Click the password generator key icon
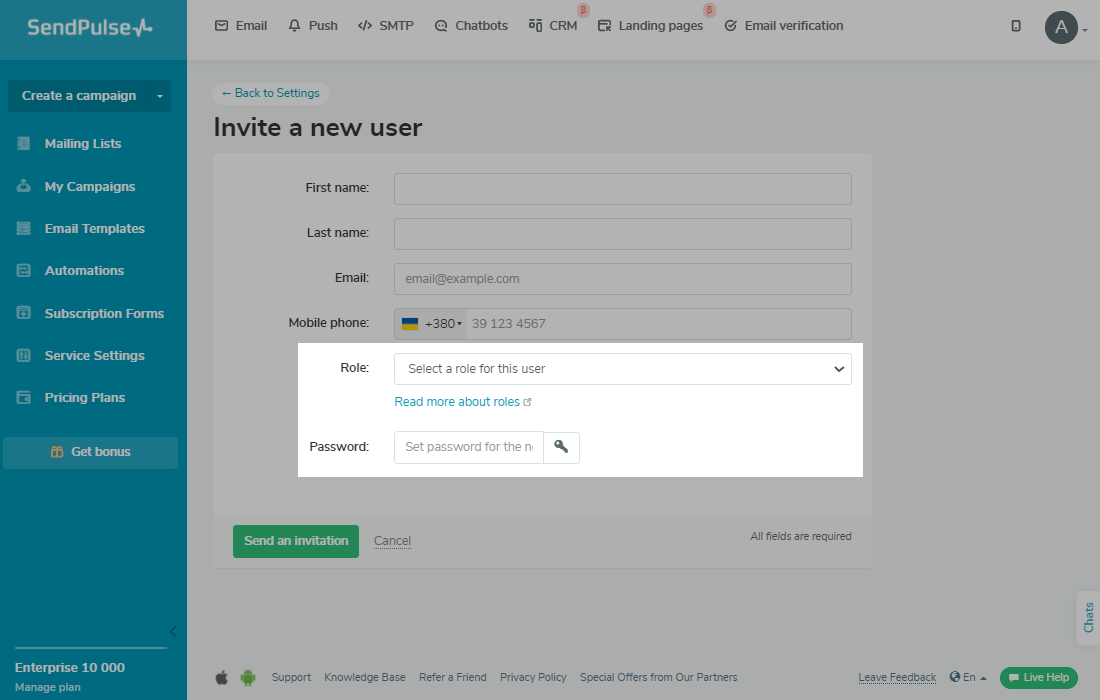The width and height of the screenshot is (1100, 700). click(561, 447)
